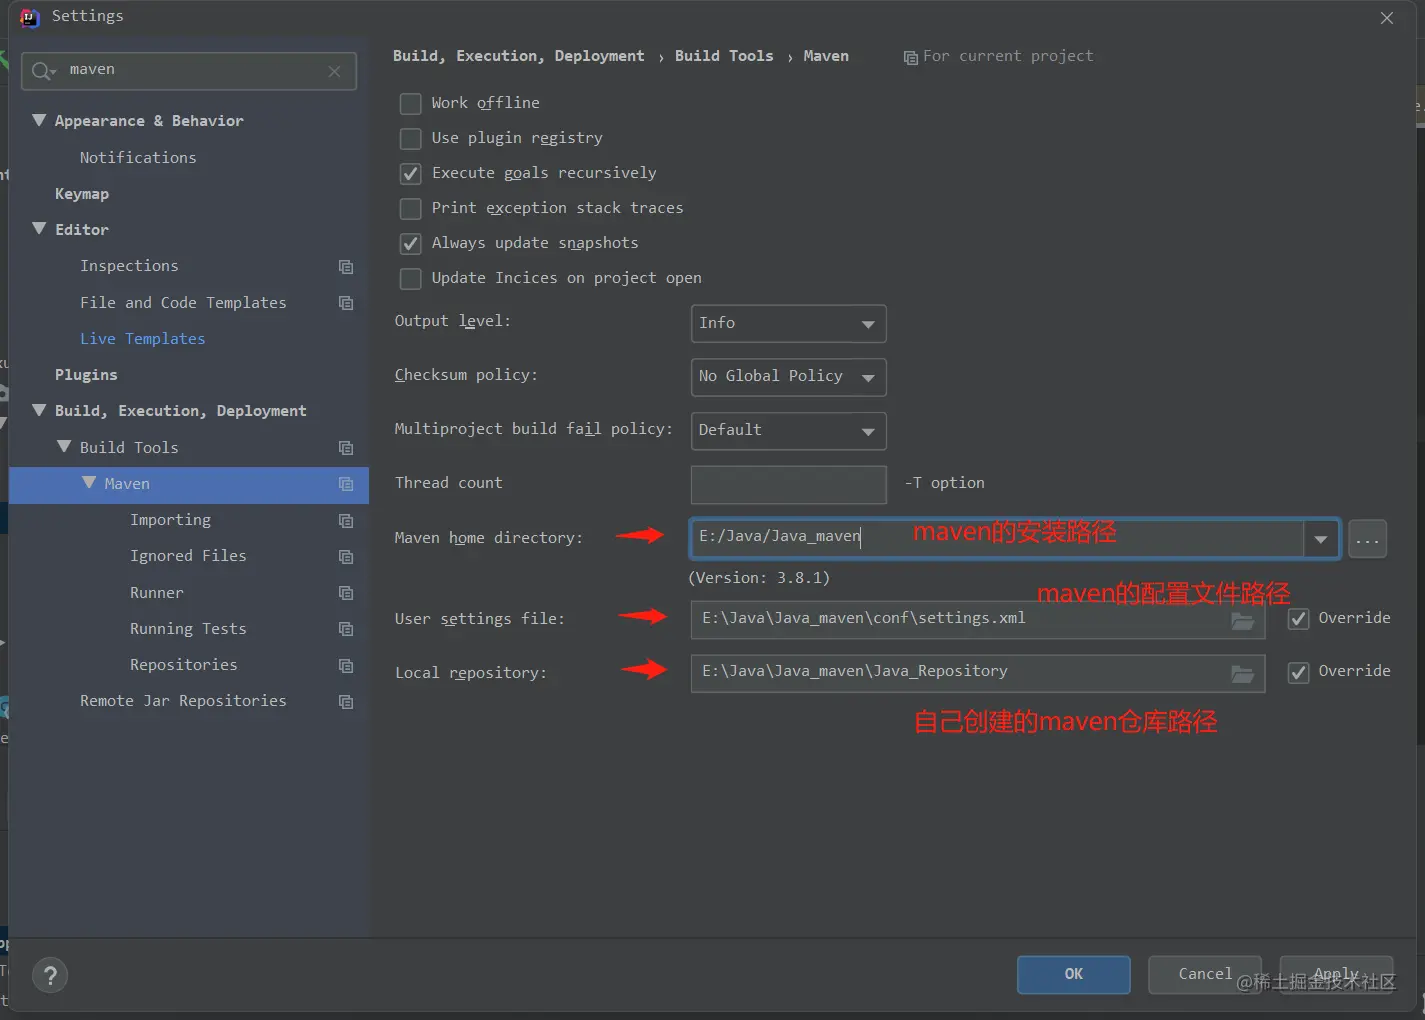This screenshot has width=1425, height=1020.
Task: Collapse Build, Execution, Deployment node
Action: (39, 410)
